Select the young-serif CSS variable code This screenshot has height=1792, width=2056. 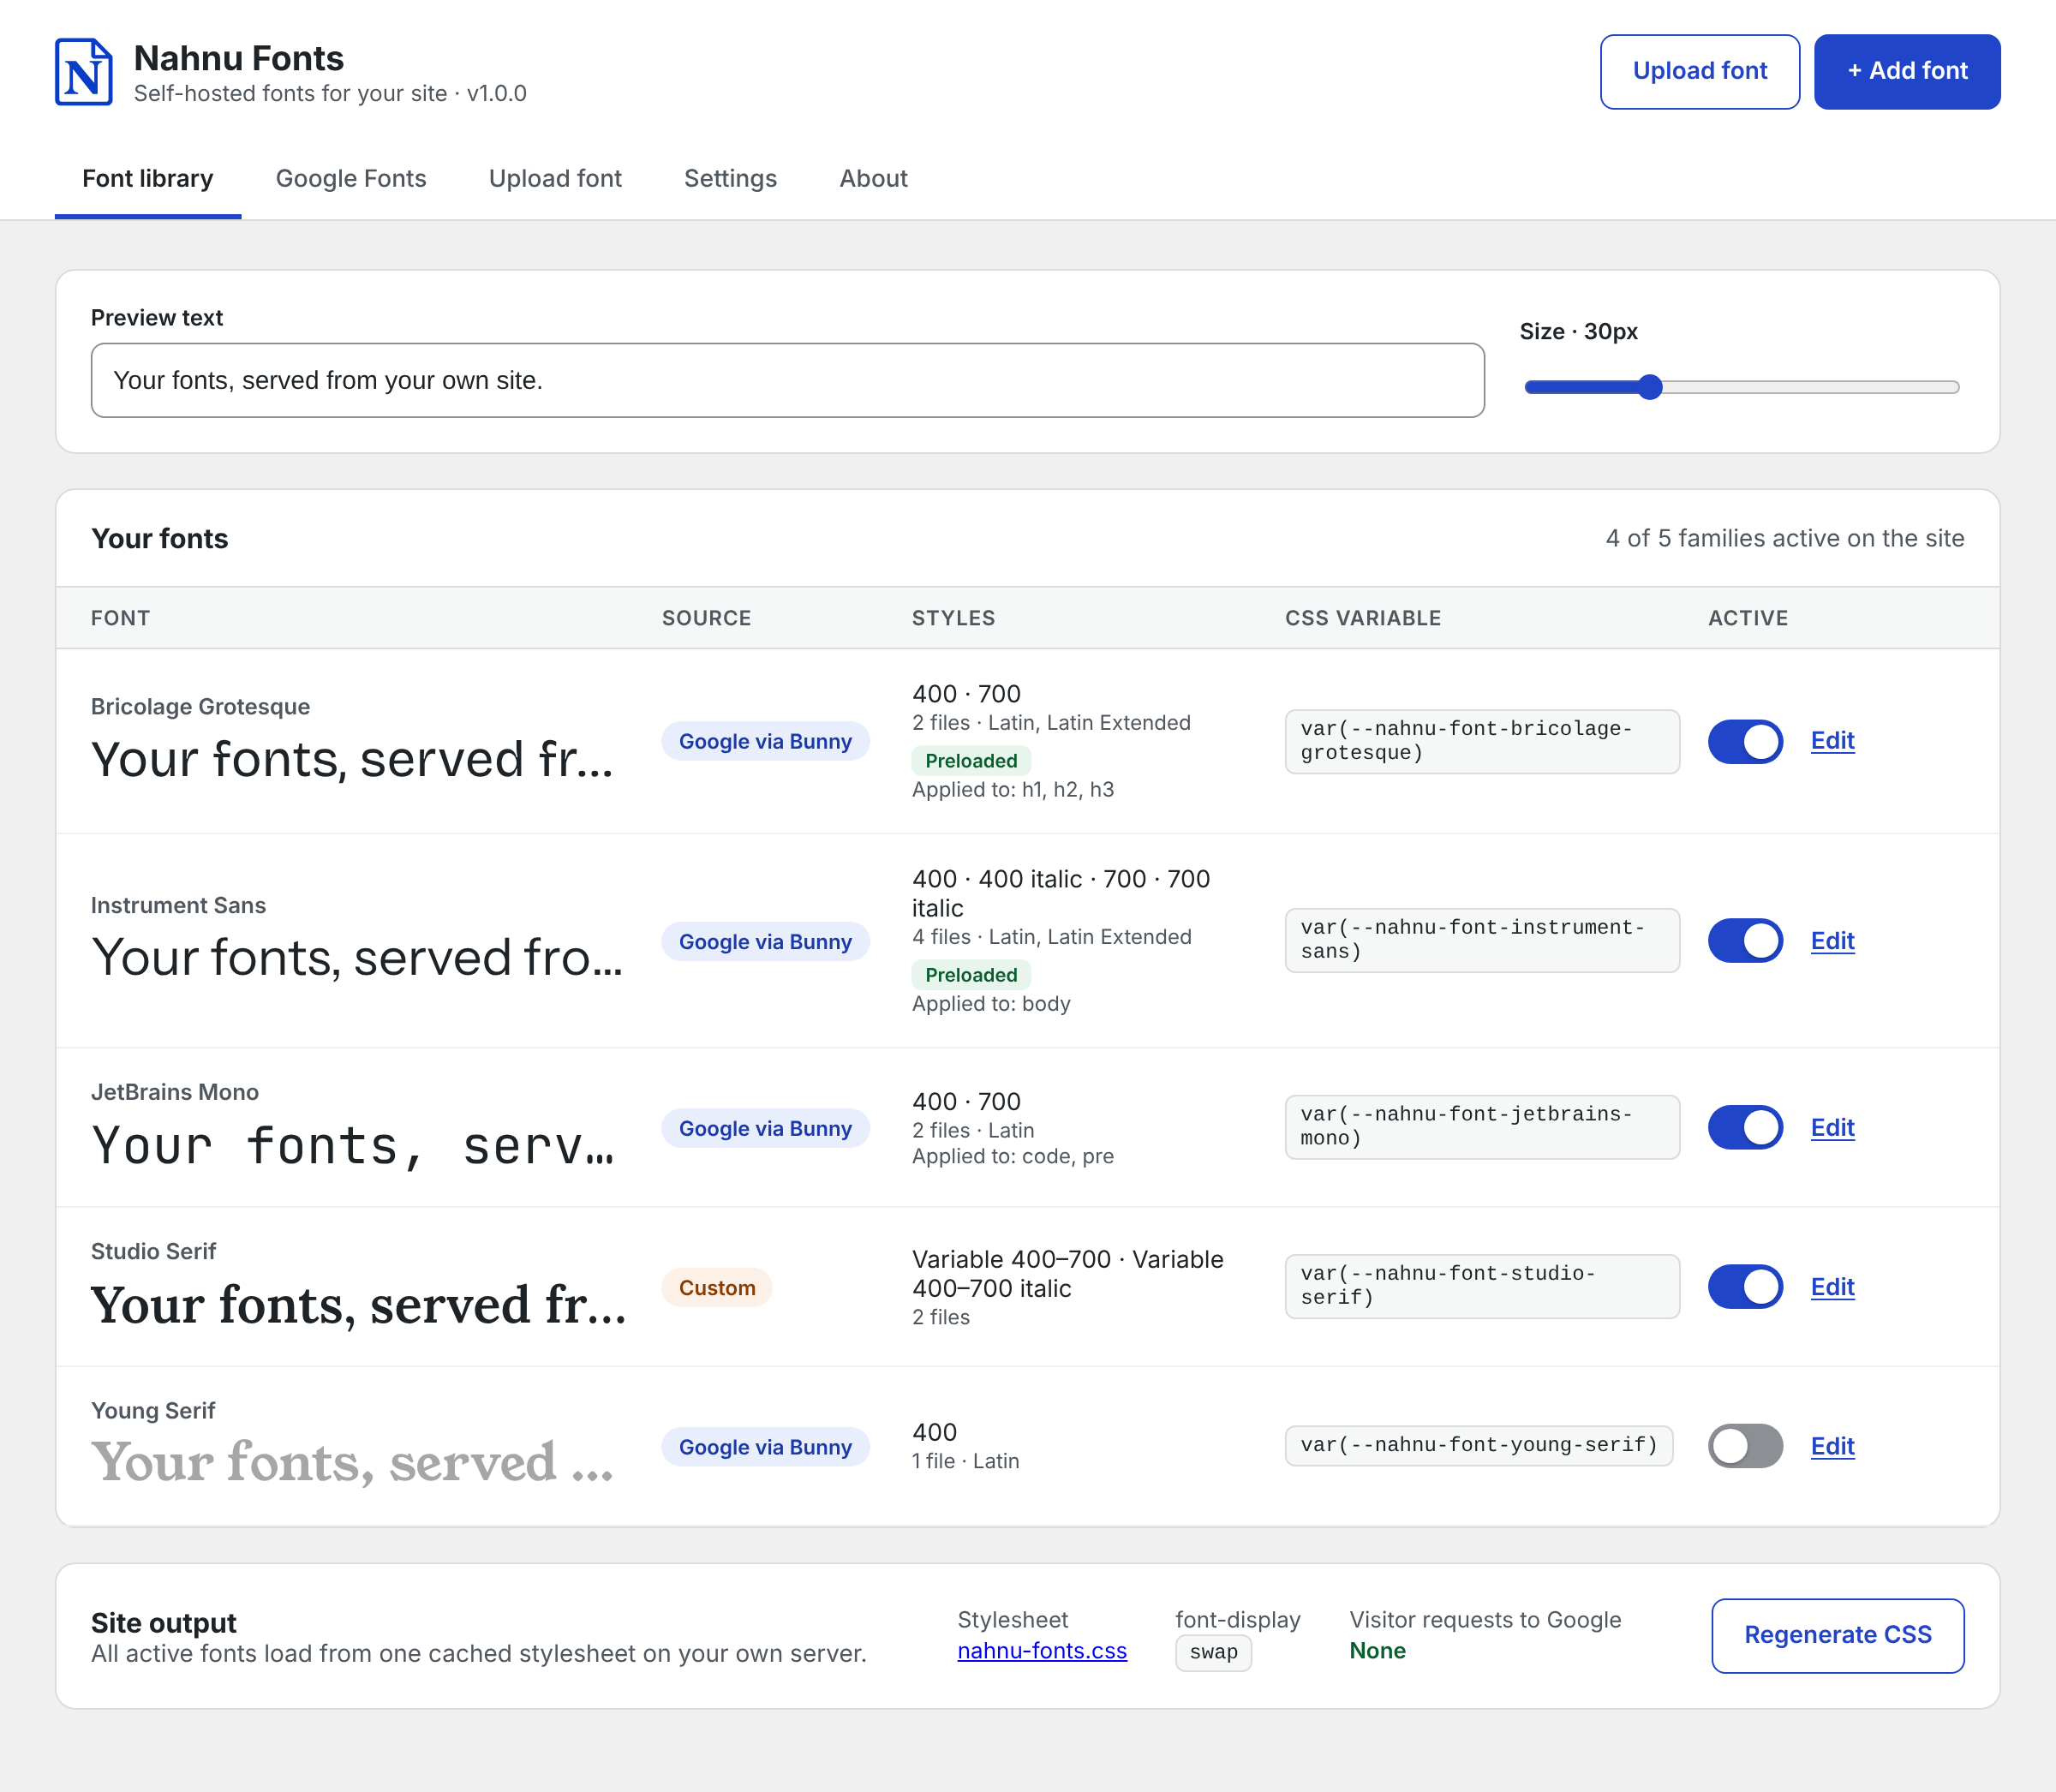[x=1479, y=1445]
